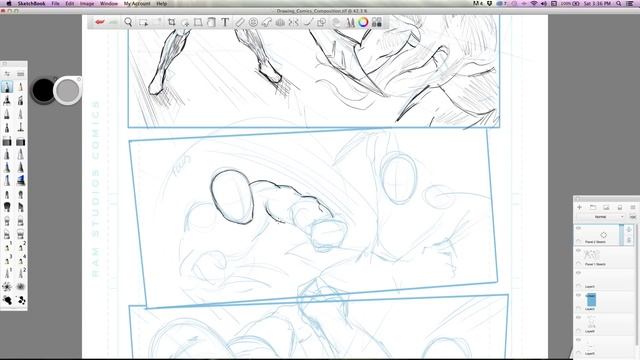
Task: Enable the Ellipse guide tool
Action: (x=253, y=22)
